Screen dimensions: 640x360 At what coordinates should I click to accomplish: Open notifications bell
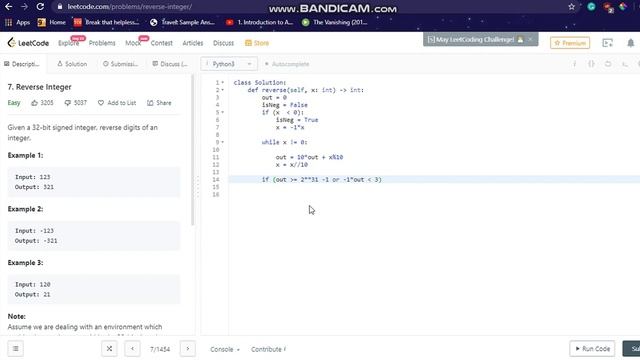click(631, 43)
